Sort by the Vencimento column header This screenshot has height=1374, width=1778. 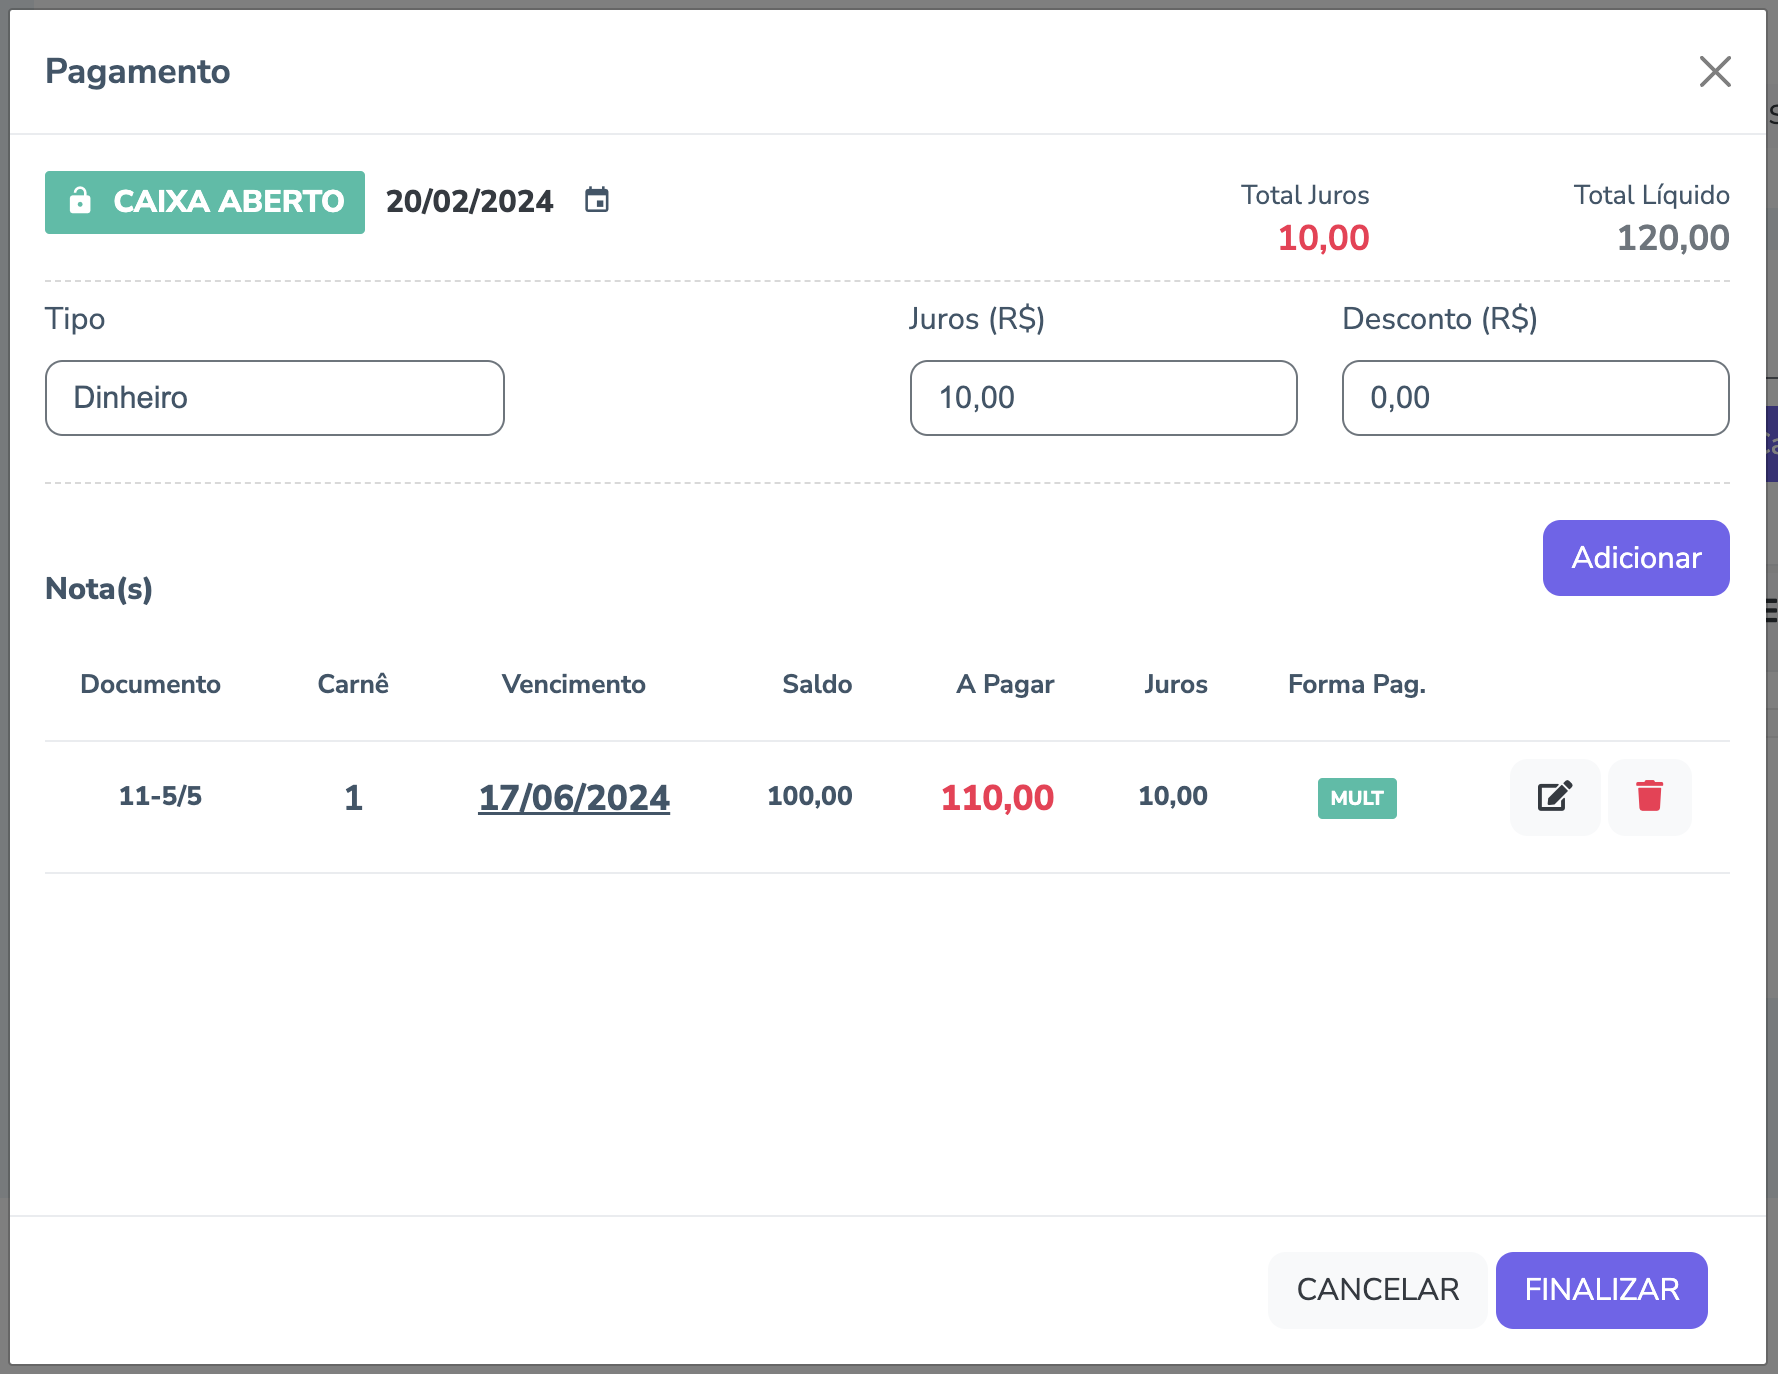pyautogui.click(x=573, y=684)
